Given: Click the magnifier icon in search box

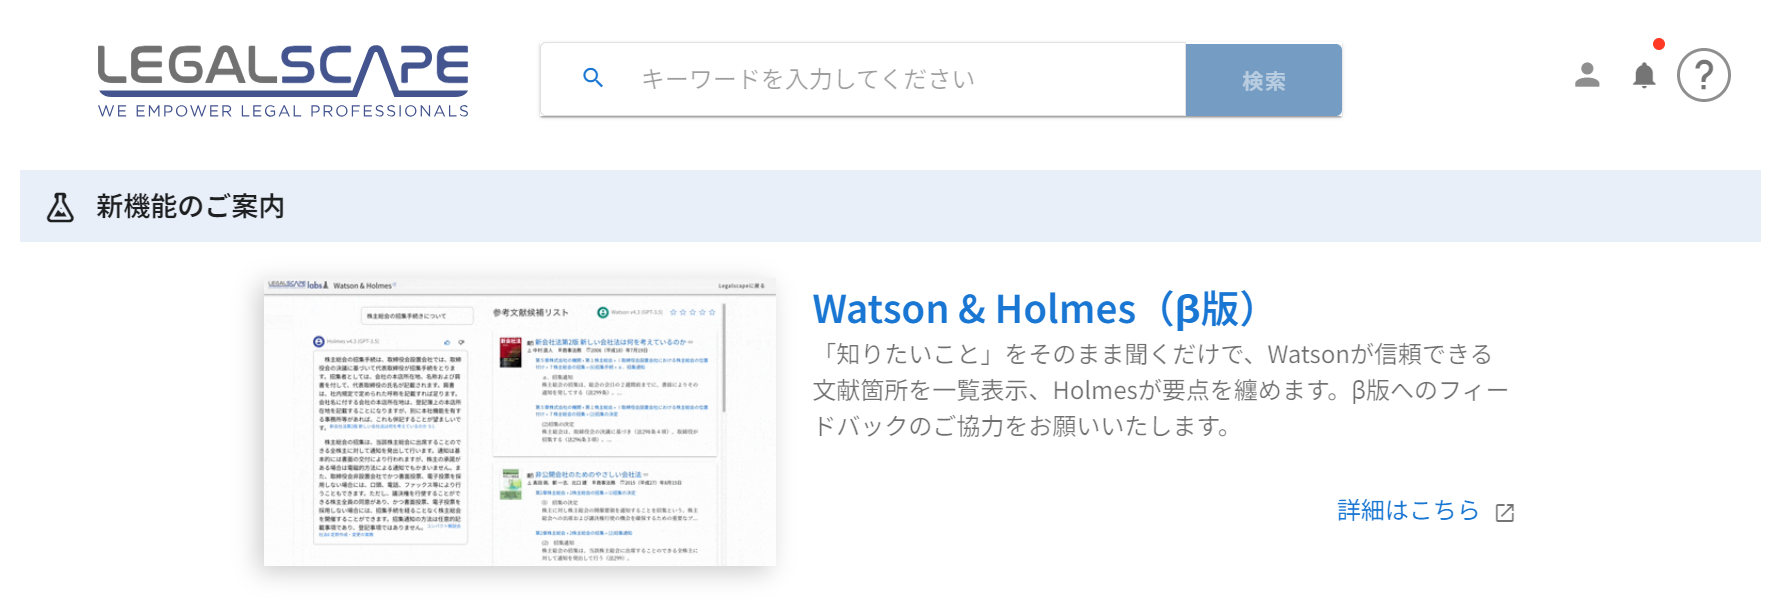Looking at the screenshot, I should (x=593, y=78).
